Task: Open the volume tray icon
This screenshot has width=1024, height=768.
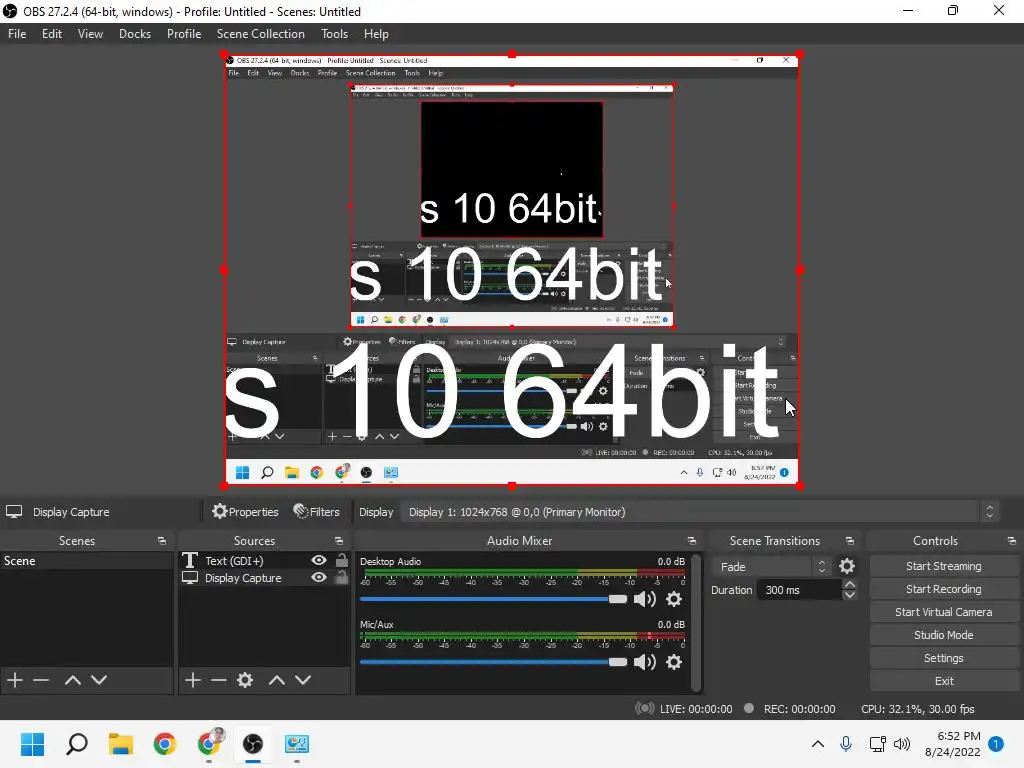Action: [x=902, y=744]
